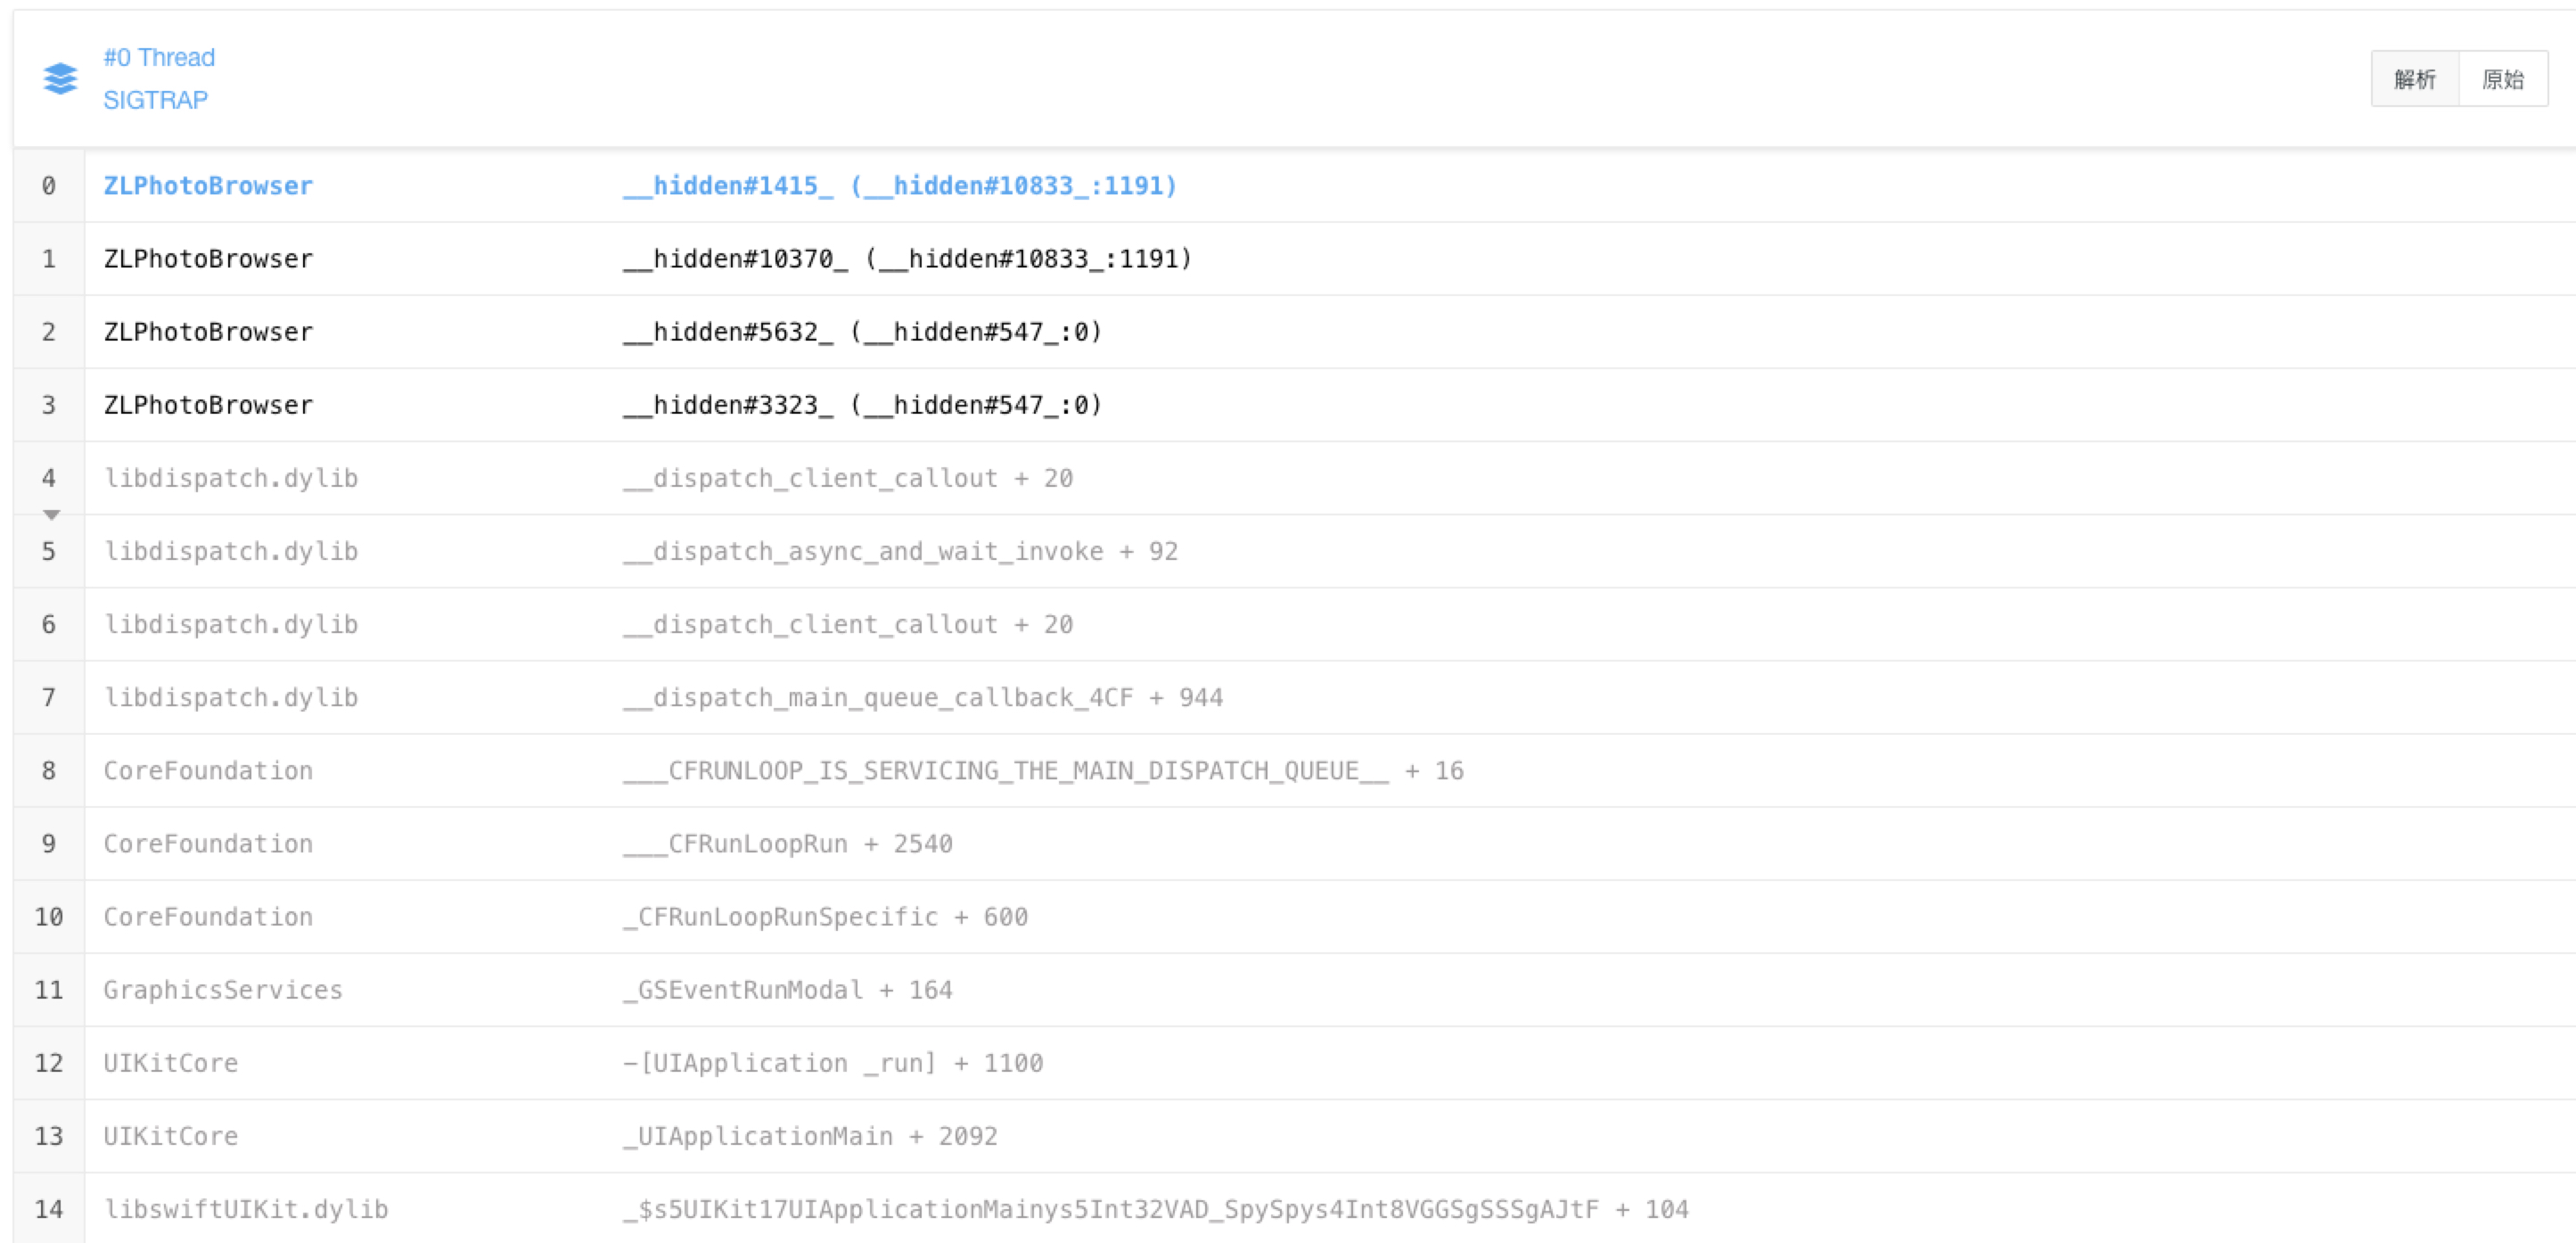
Task: Click __dispatch_client_callout + 20 in frame 4
Action: [x=848, y=478]
